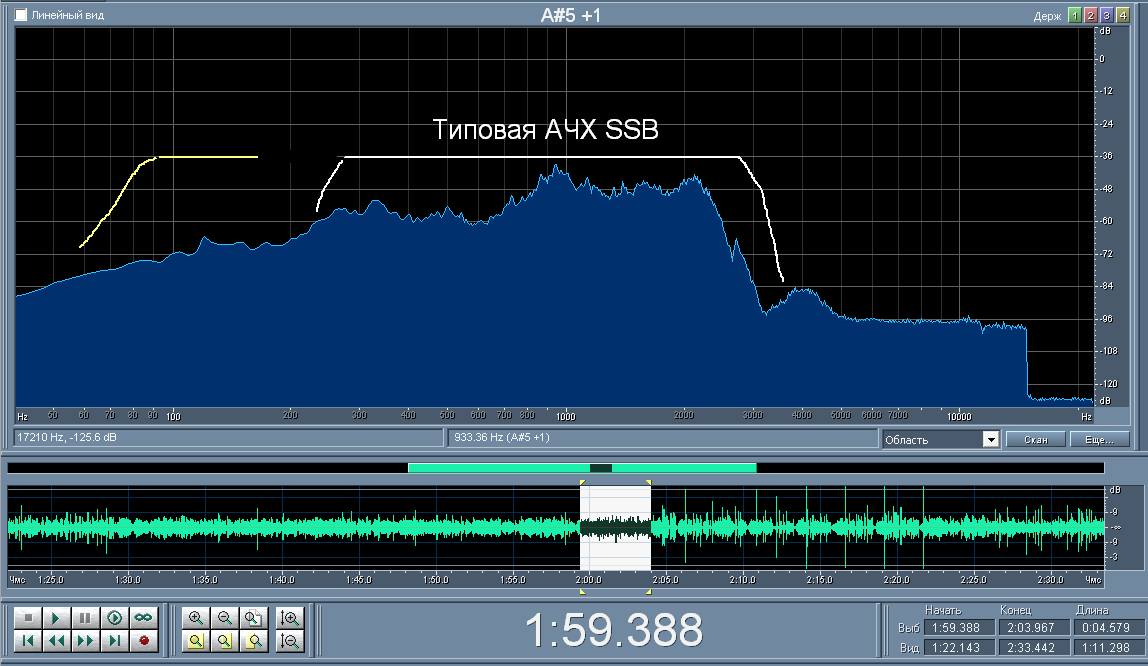Image resolution: width=1148 pixels, height=666 pixels.
Task: Zoom in vertically on amplitude
Action: tap(290, 618)
